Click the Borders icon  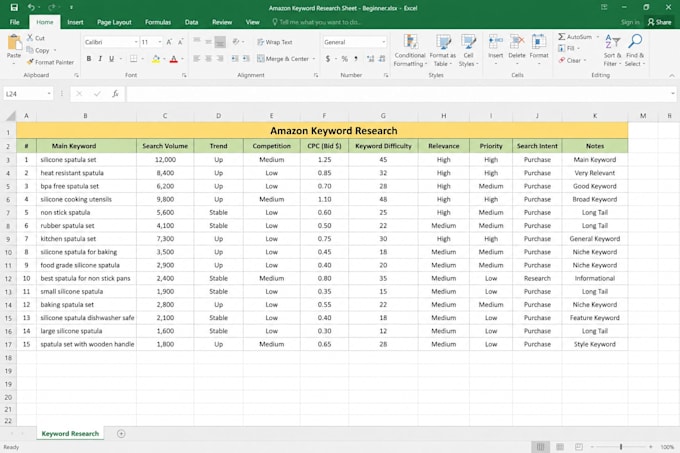pyautogui.click(x=134, y=59)
